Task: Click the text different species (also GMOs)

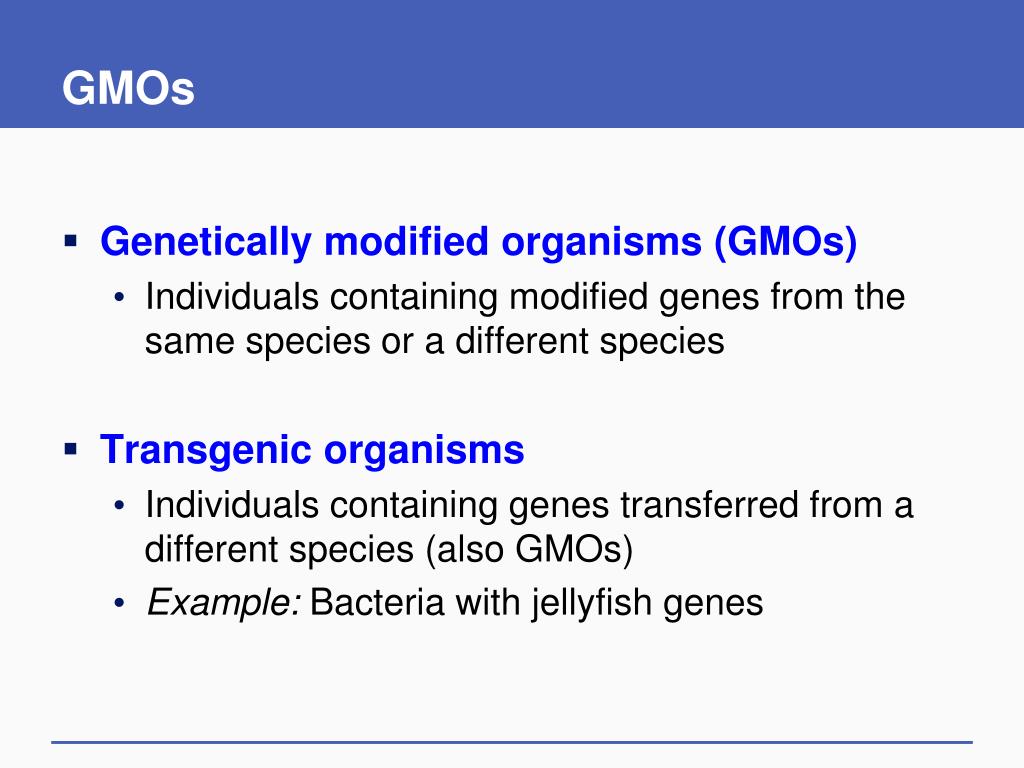Action: [x=389, y=549]
